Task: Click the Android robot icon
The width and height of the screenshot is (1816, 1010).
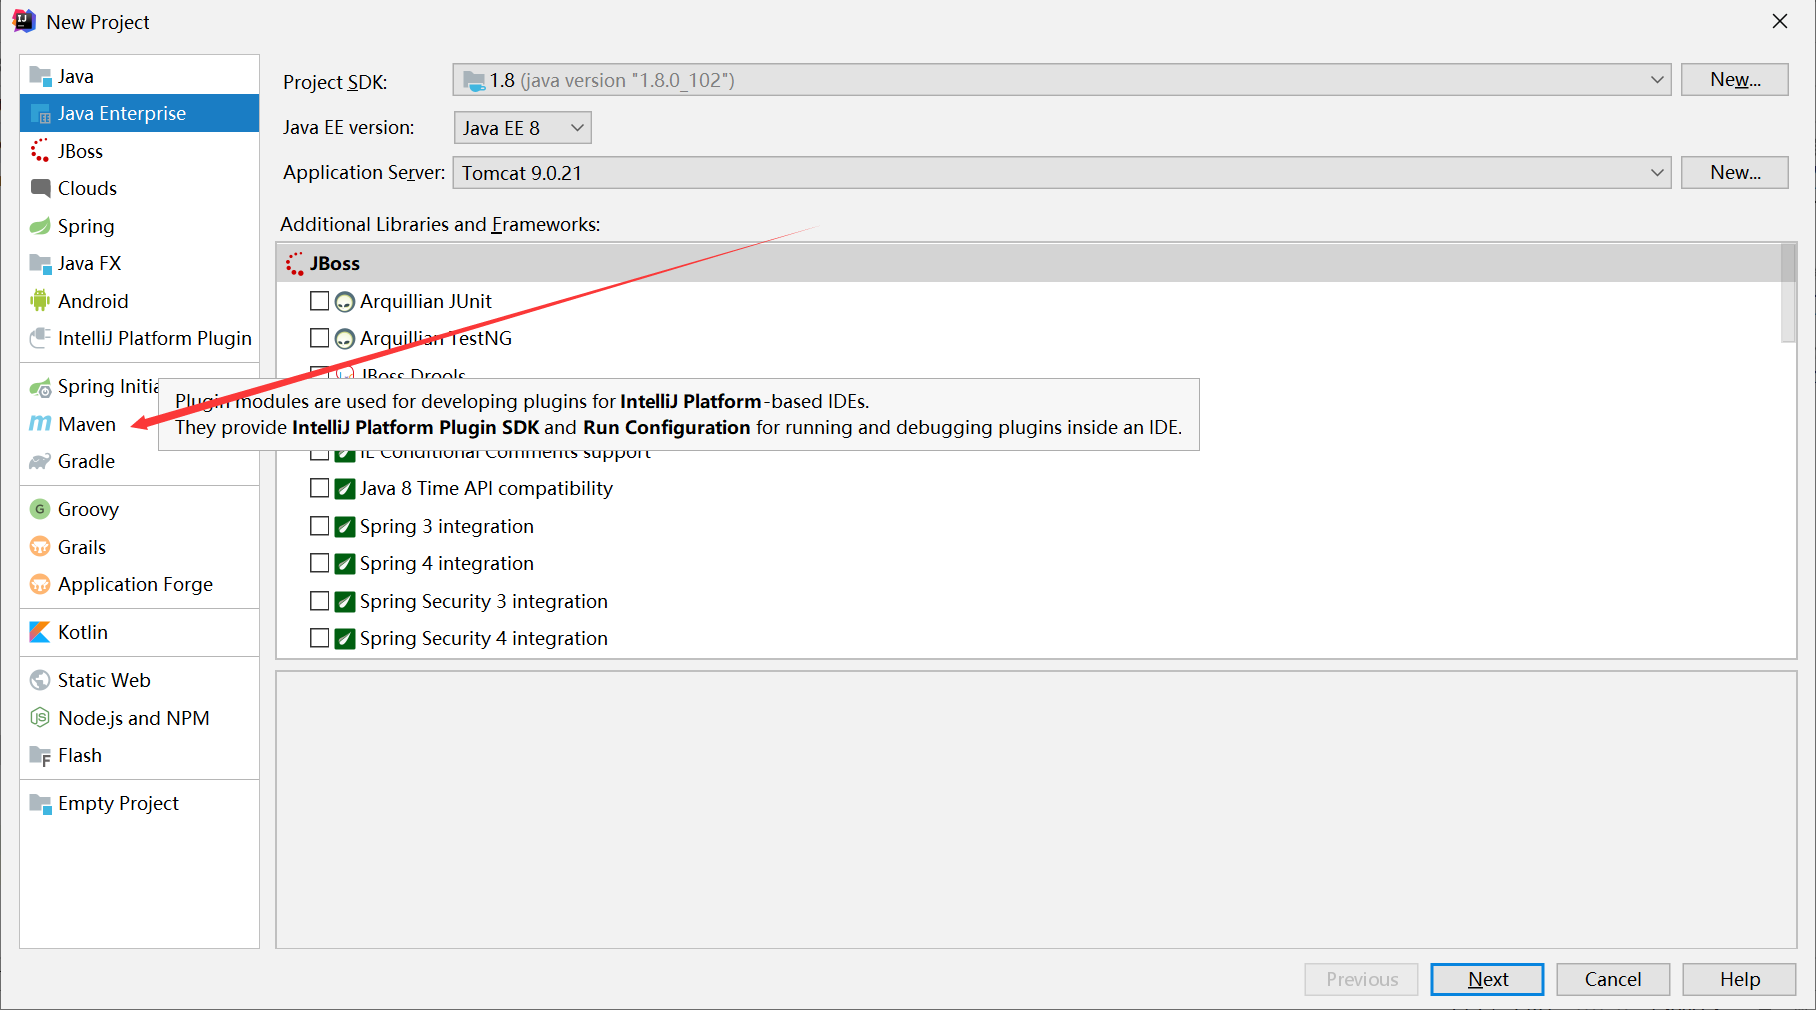Action: coord(40,301)
